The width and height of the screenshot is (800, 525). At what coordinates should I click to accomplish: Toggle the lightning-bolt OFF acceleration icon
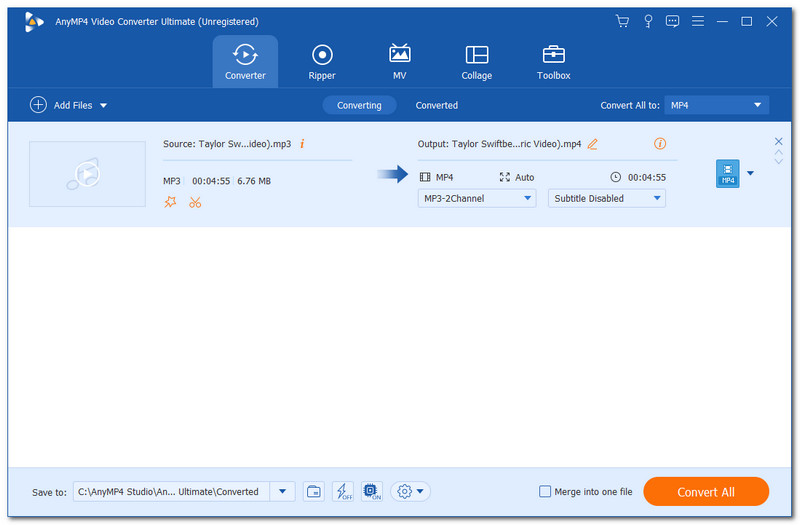tap(343, 492)
